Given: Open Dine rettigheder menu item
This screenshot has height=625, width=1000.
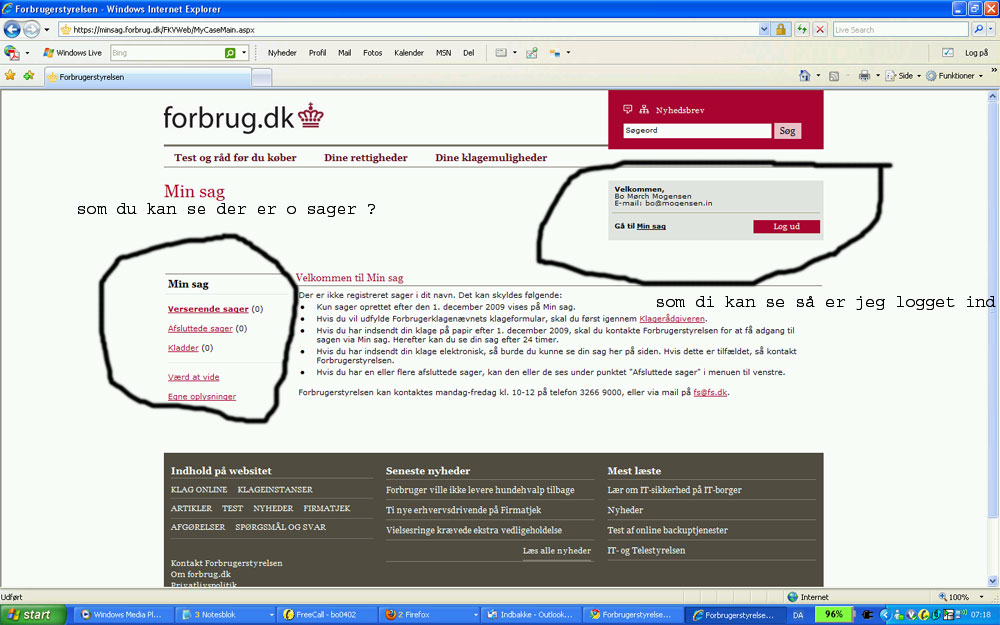Looking at the screenshot, I should coord(365,158).
